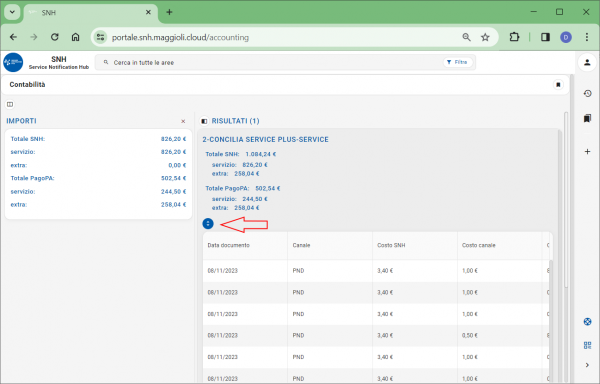Bookmark the Contabilità page
600x384 pixels.
[x=558, y=85]
